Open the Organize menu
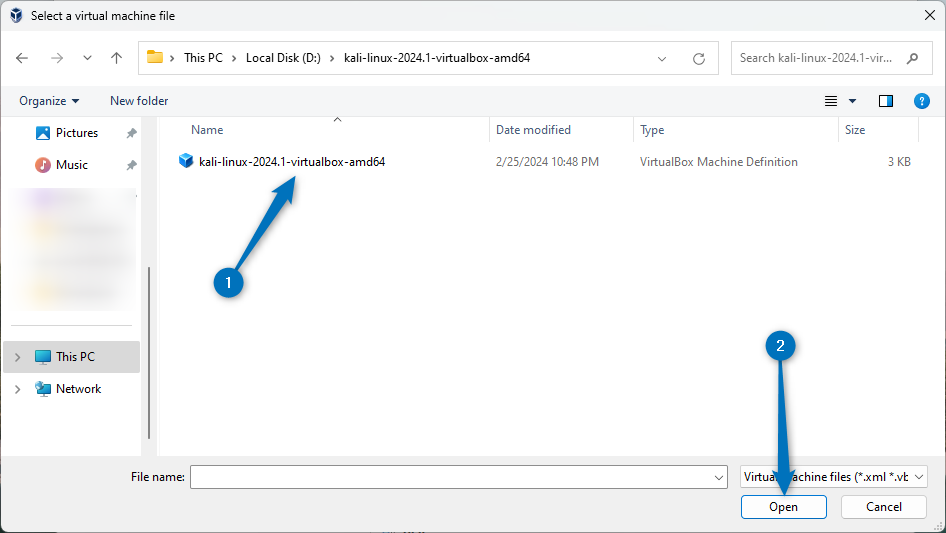This screenshot has height=533, width=946. pyautogui.click(x=48, y=101)
